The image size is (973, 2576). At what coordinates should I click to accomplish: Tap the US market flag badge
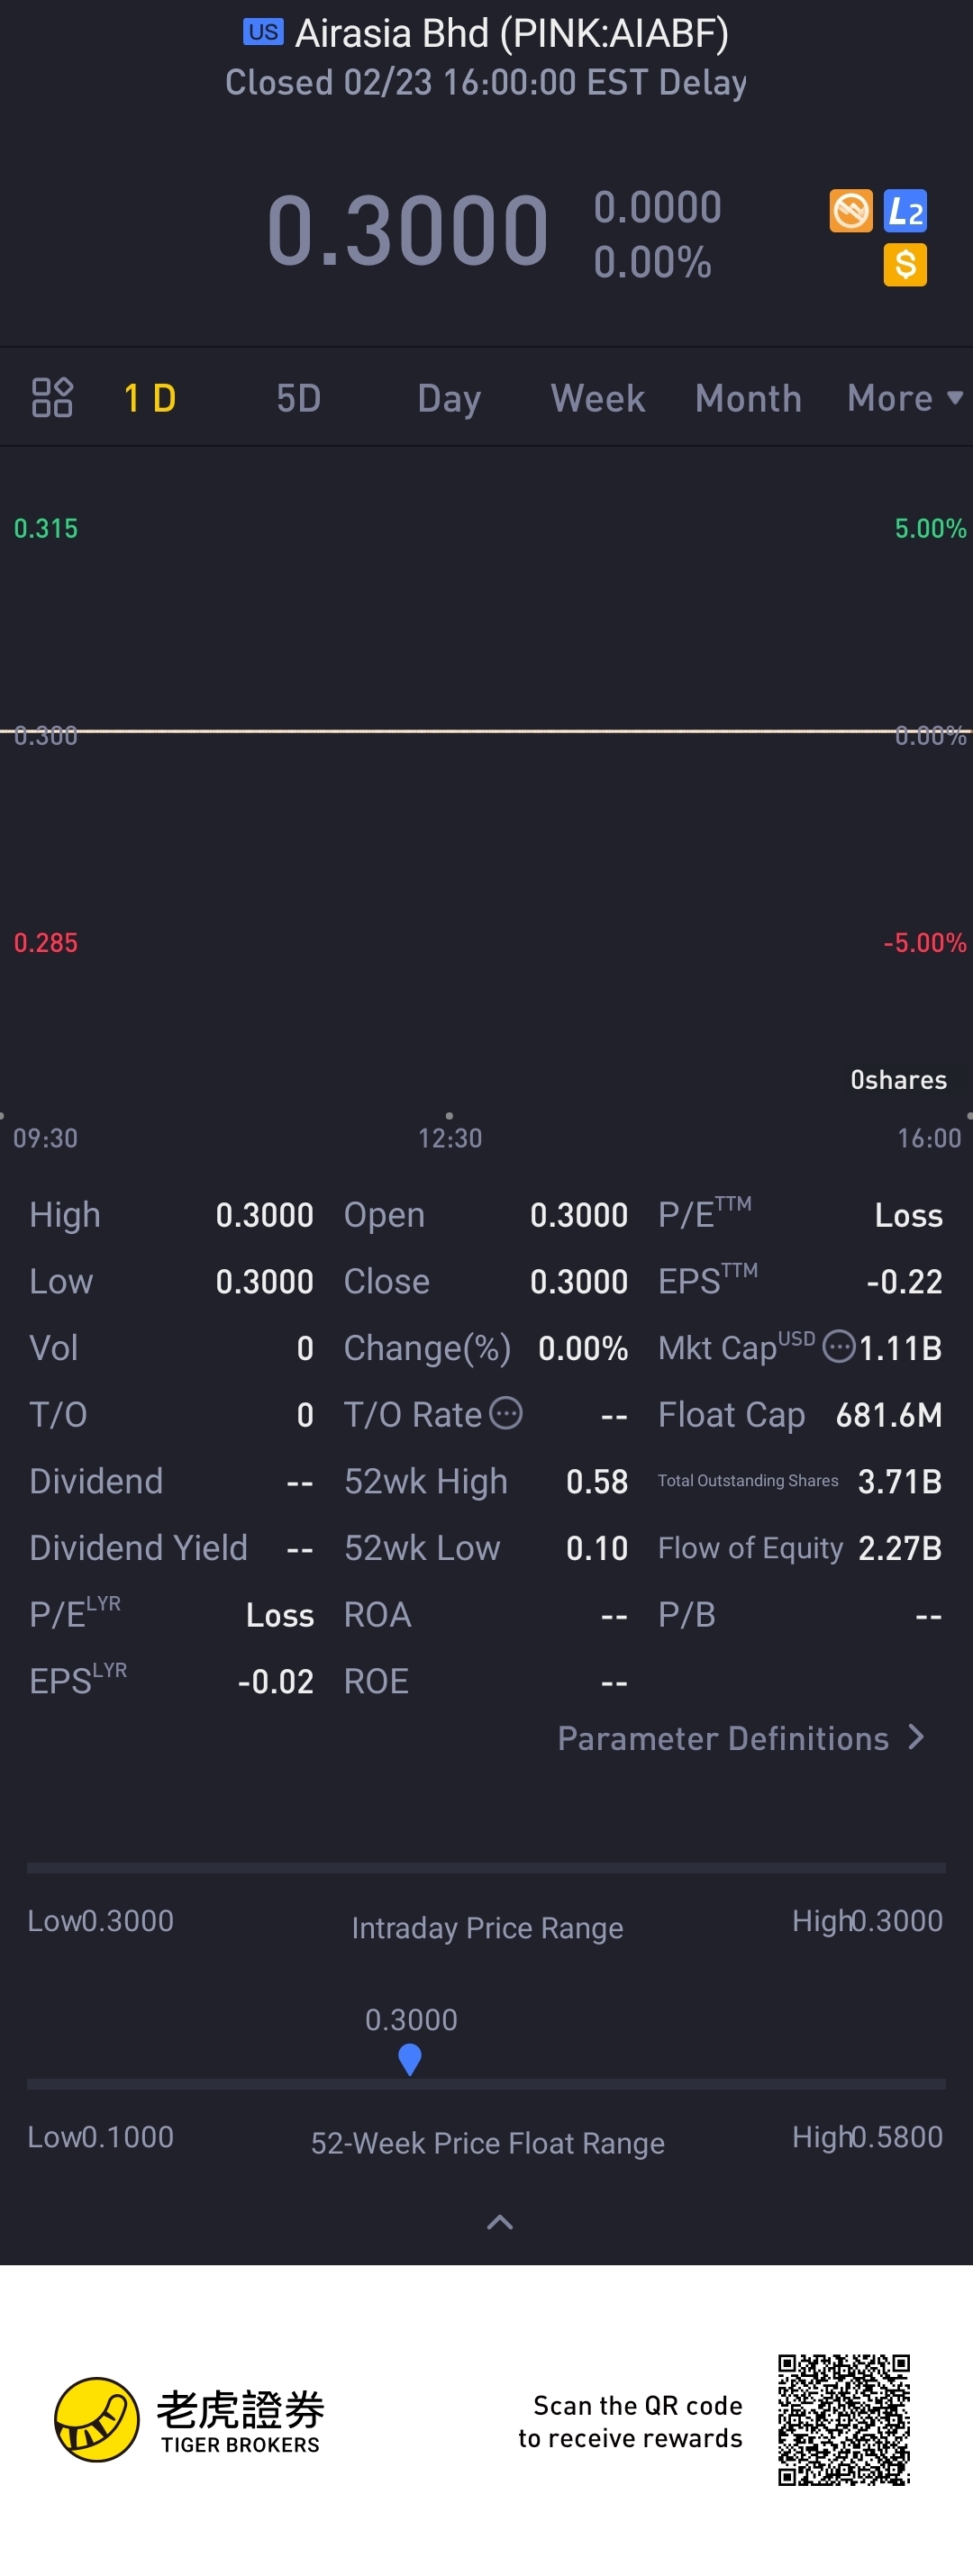(263, 32)
